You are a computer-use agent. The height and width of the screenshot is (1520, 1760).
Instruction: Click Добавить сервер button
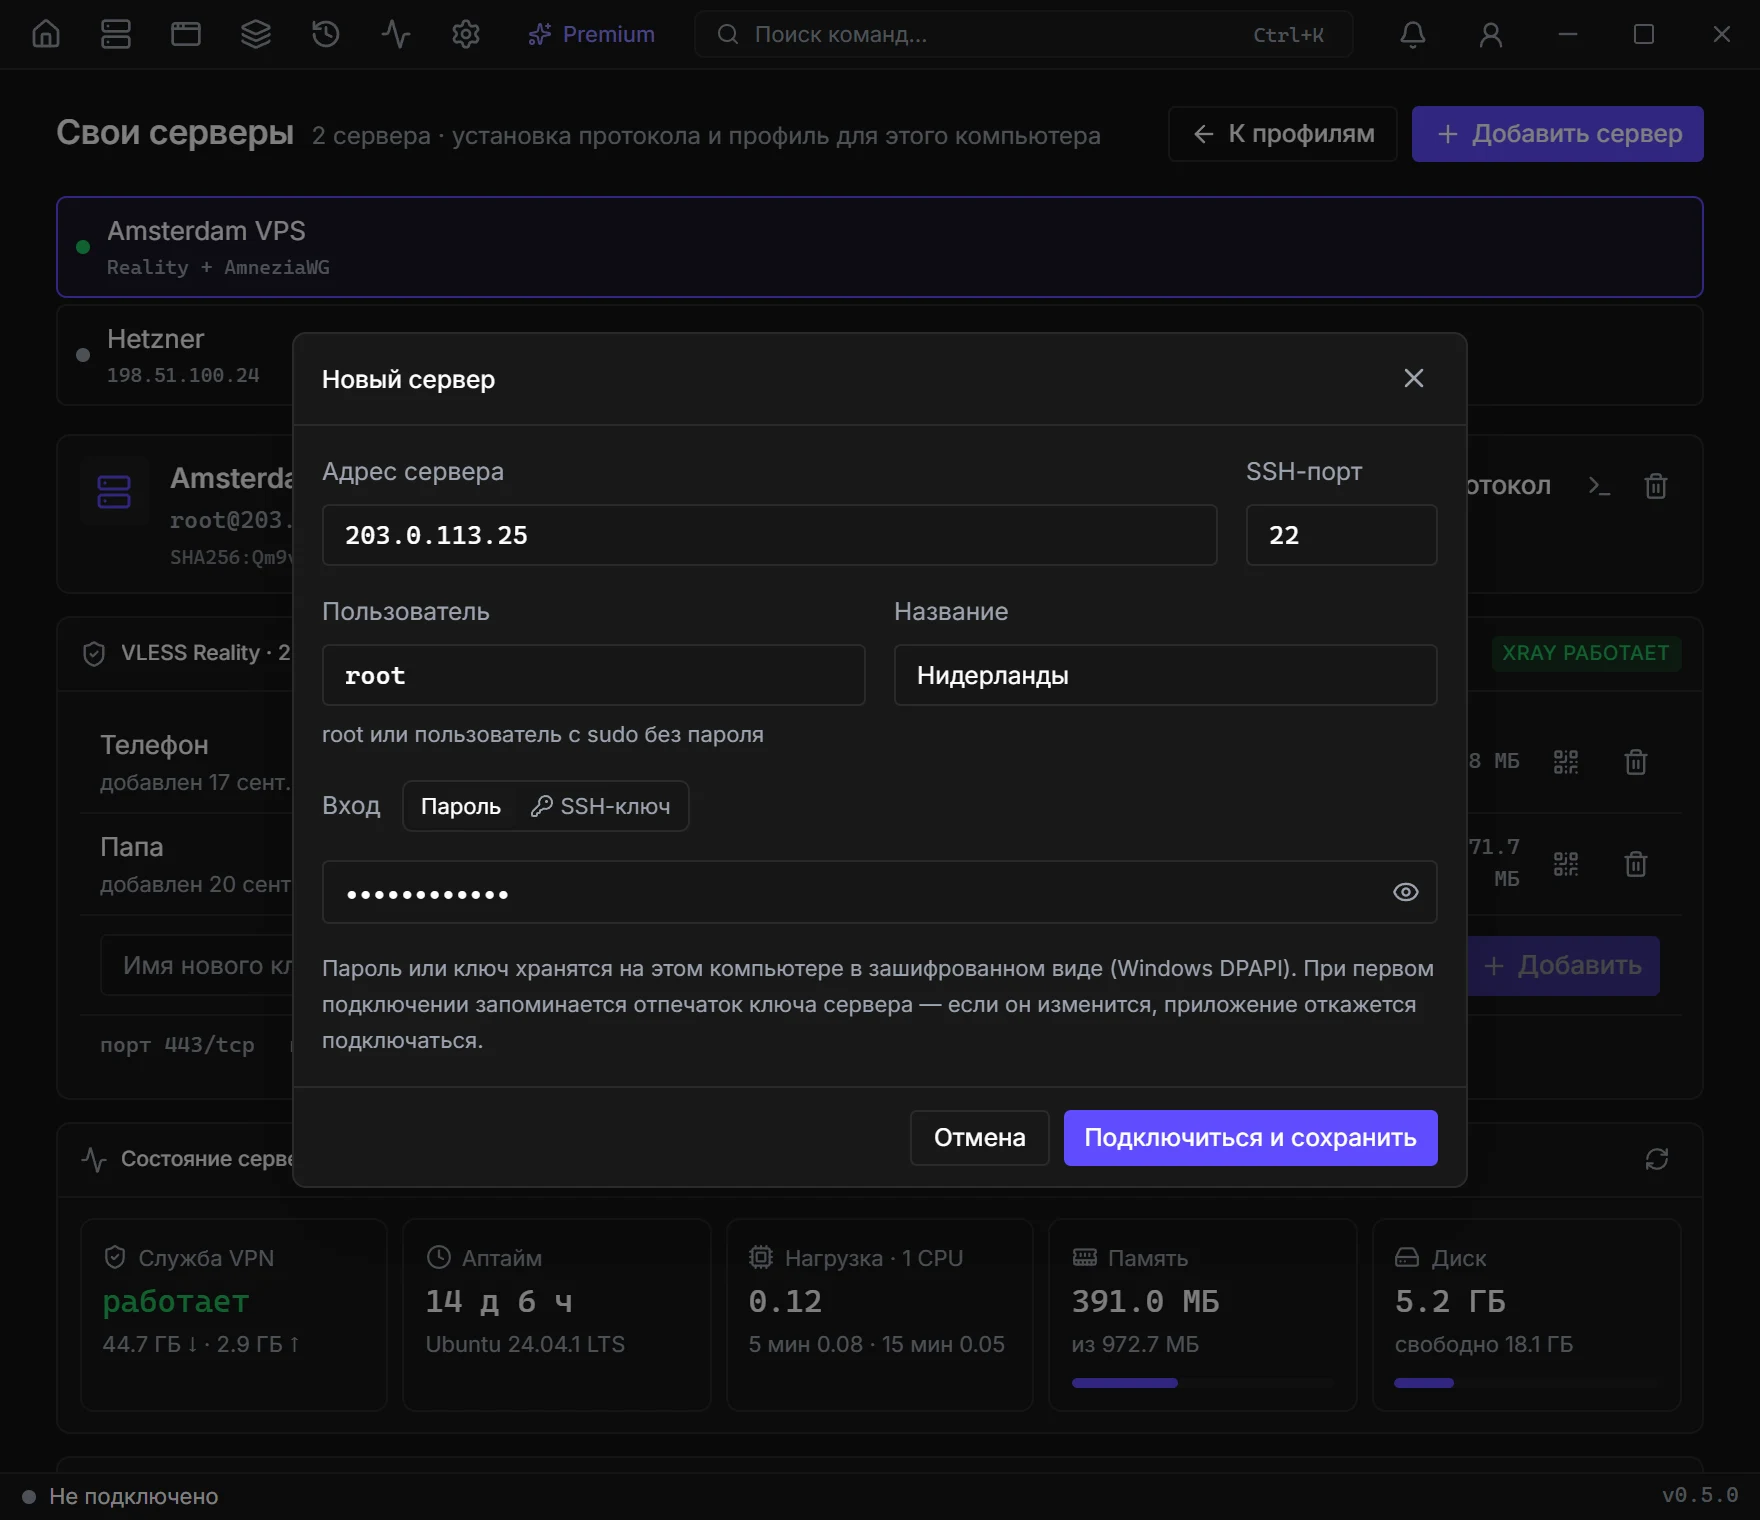point(1558,134)
